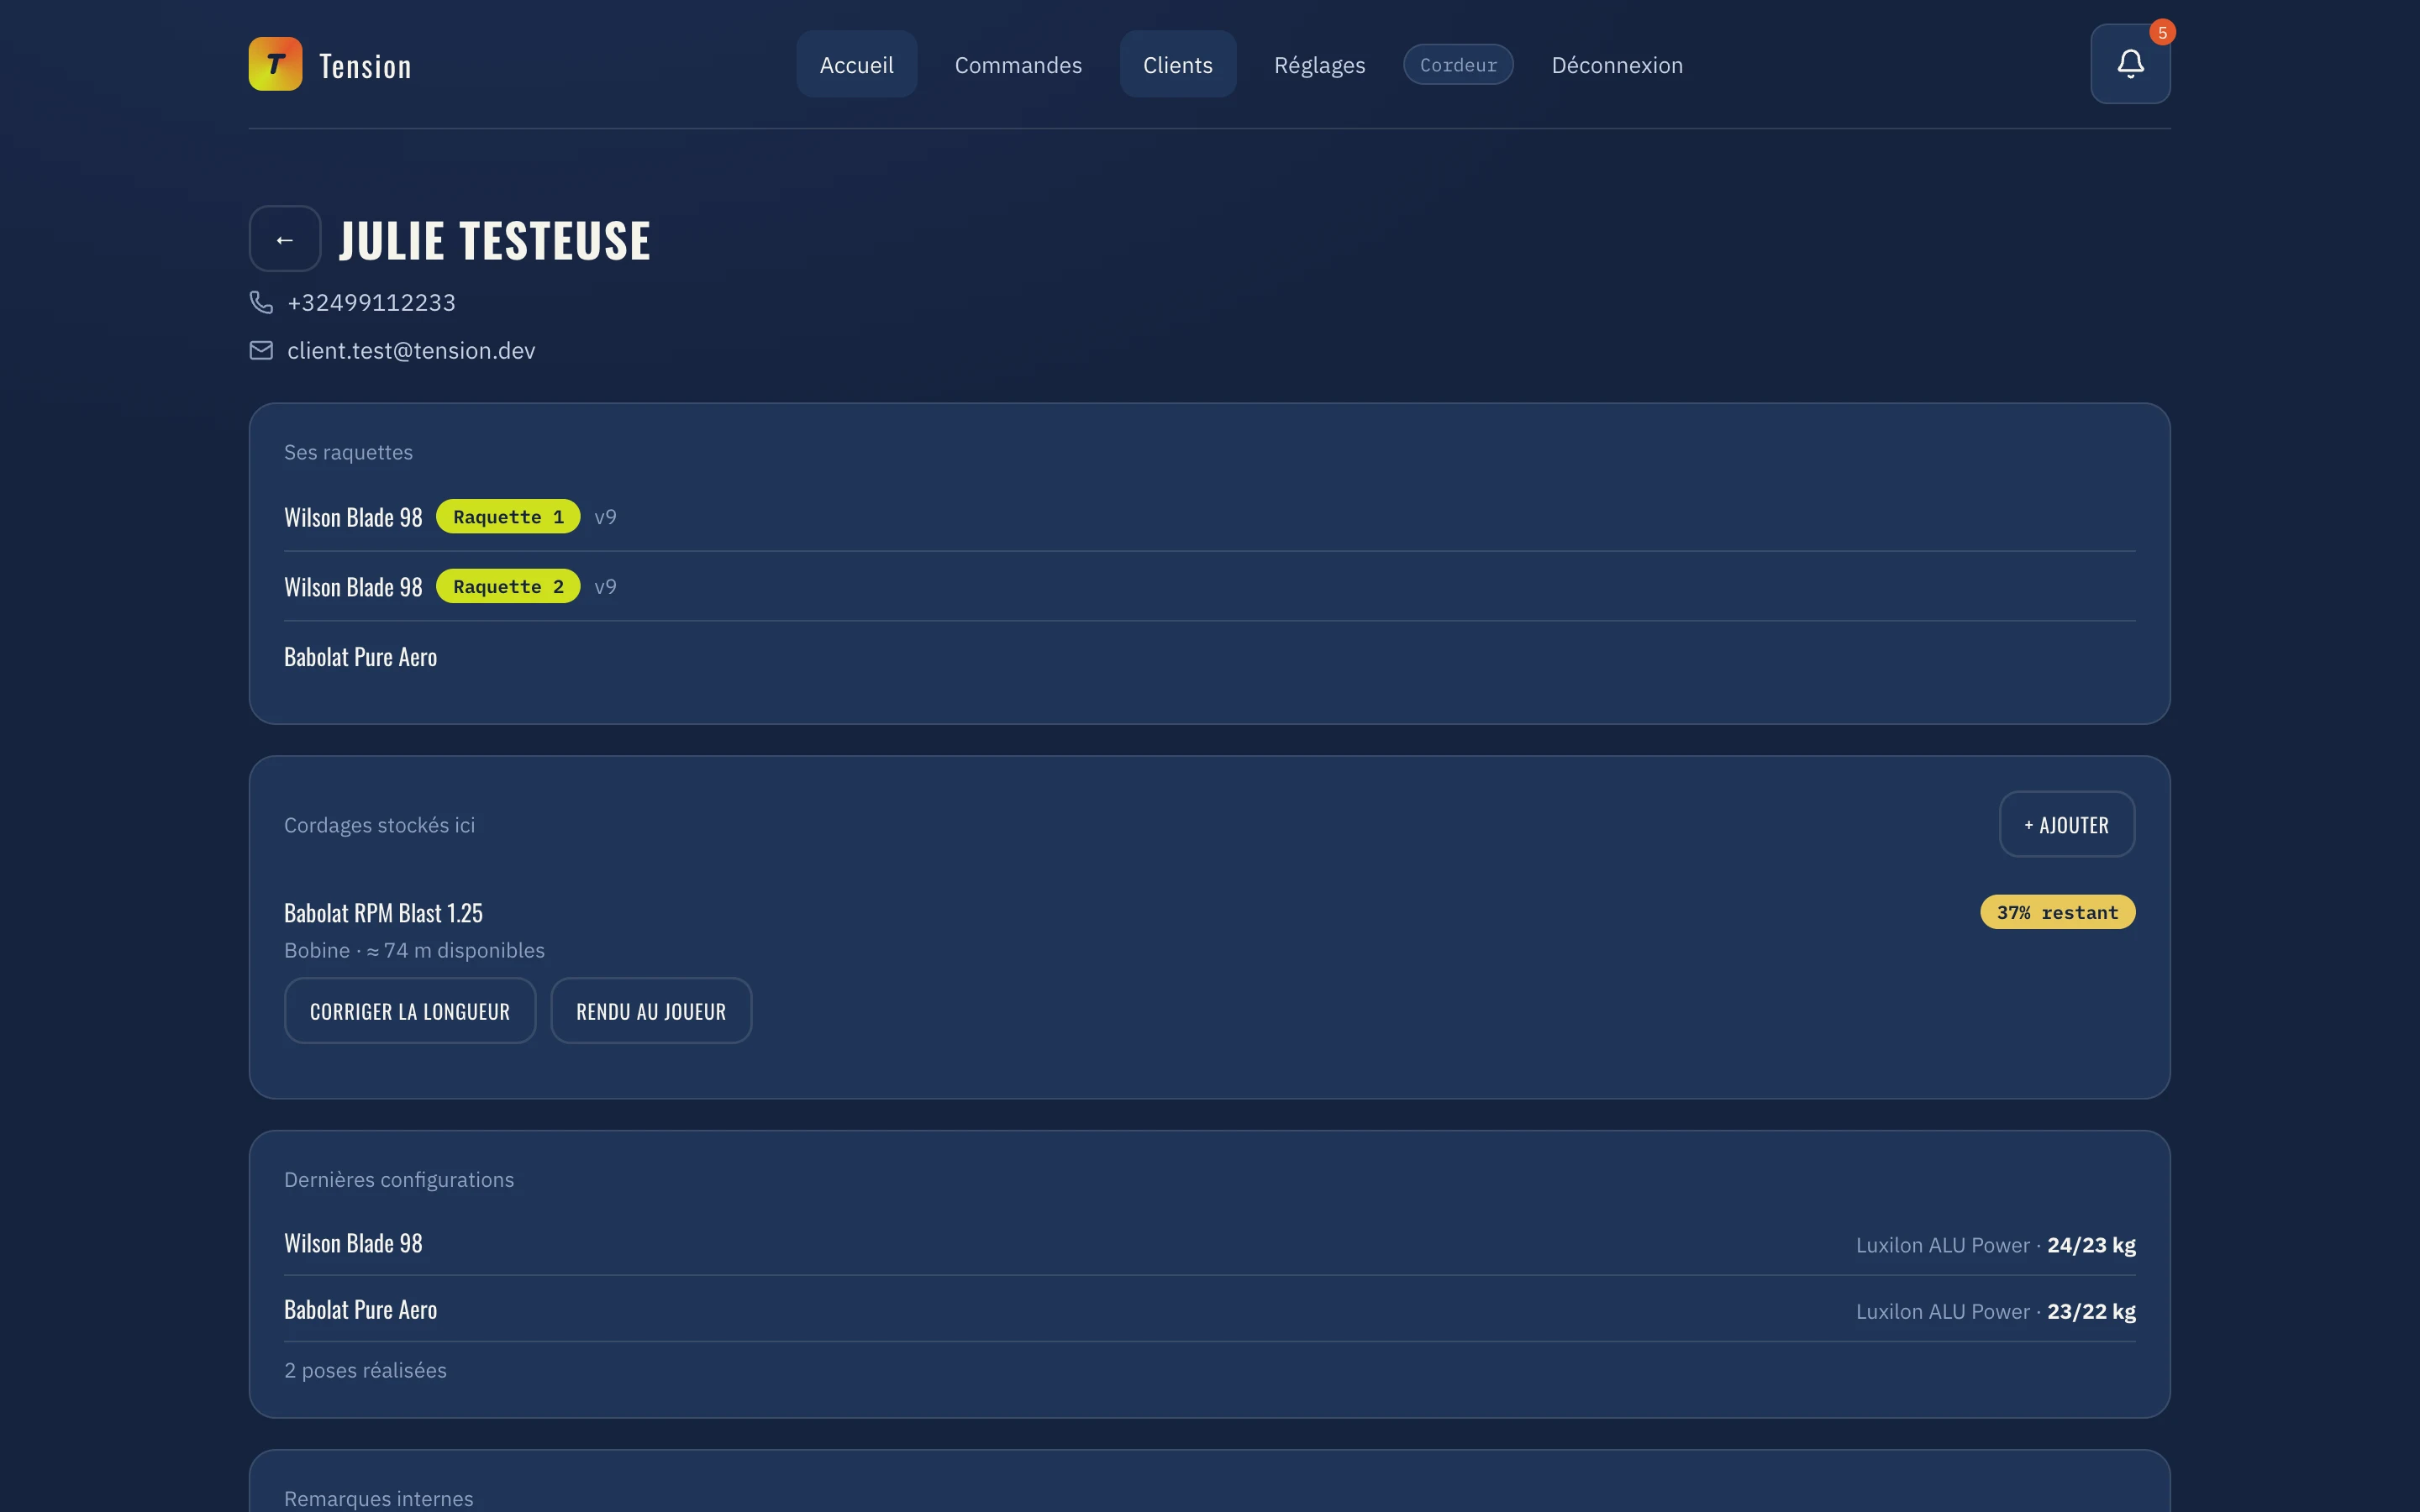The height and width of the screenshot is (1512, 2420).
Task: Click the Cordeur role badge
Action: pos(1458,64)
